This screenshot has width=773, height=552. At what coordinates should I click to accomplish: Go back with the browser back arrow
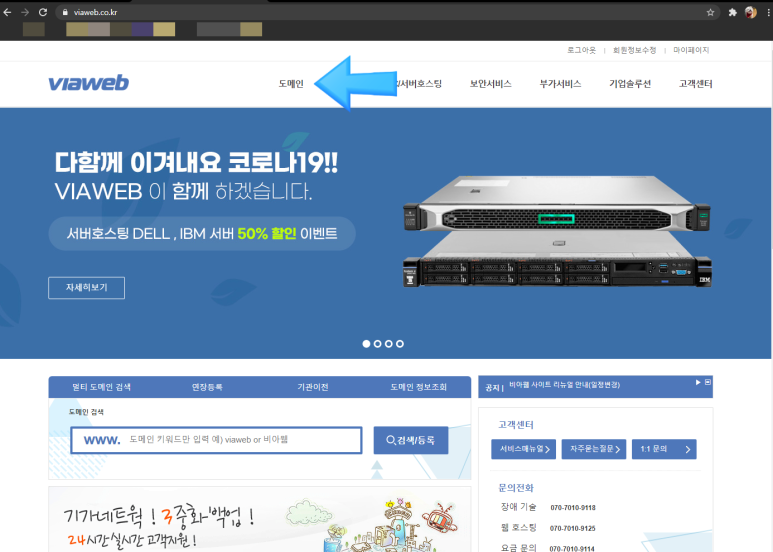tap(7, 12)
